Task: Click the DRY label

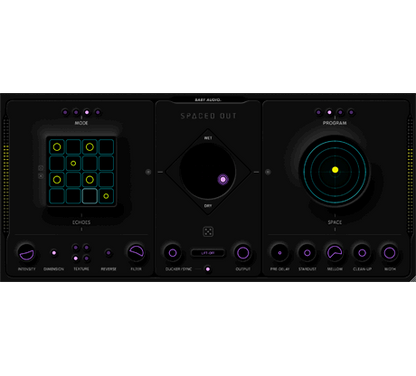Action: point(208,206)
